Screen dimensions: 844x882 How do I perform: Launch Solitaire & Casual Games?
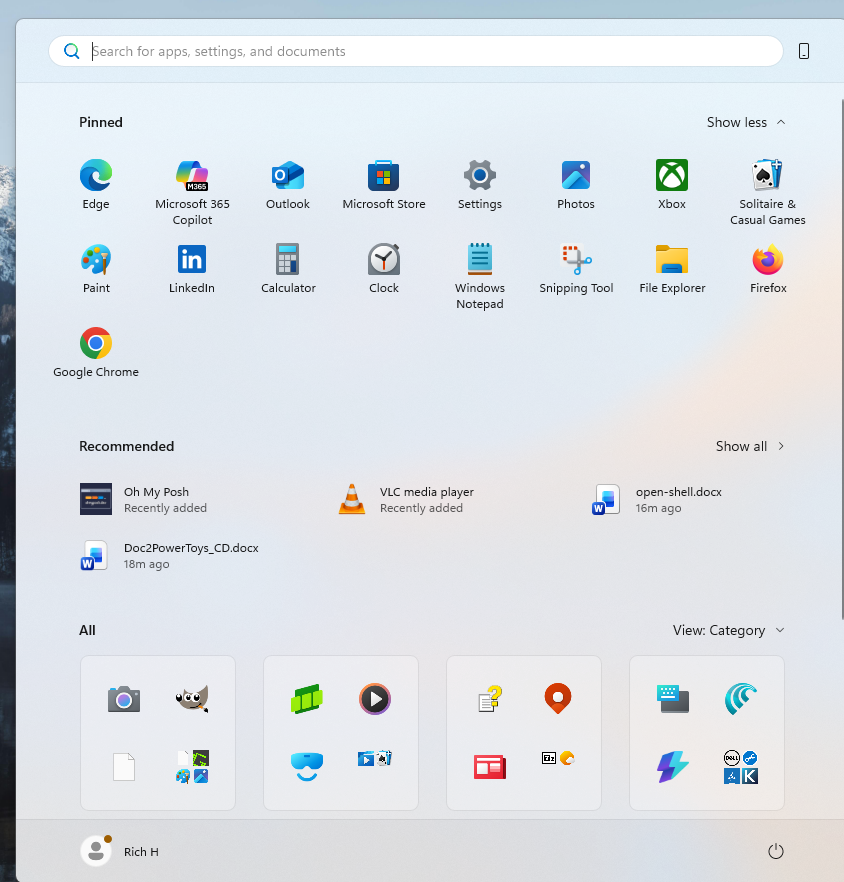(x=767, y=192)
